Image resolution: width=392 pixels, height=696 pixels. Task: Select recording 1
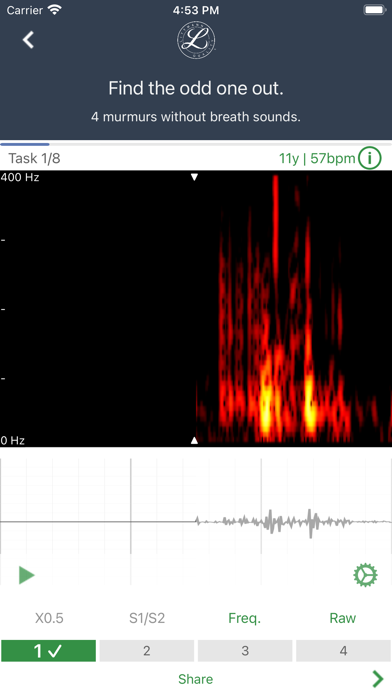coord(48,651)
